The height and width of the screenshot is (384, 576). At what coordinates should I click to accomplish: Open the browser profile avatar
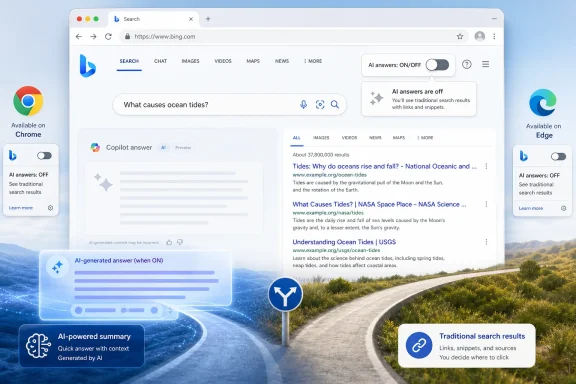point(480,36)
